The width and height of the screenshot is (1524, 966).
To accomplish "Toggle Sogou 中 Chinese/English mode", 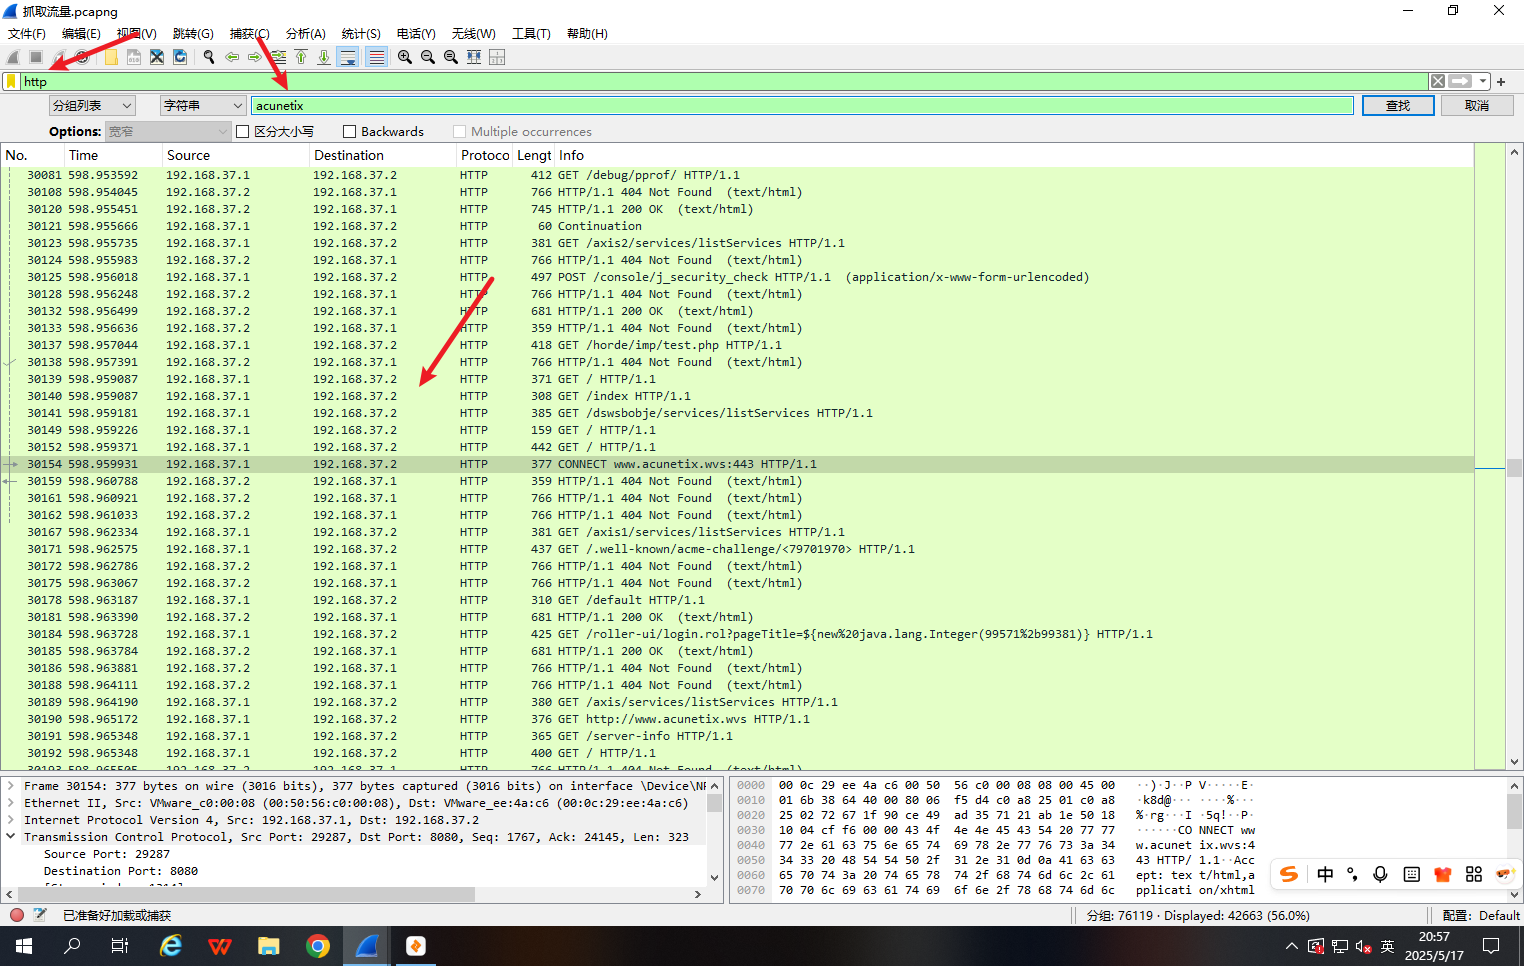I will pos(1325,874).
